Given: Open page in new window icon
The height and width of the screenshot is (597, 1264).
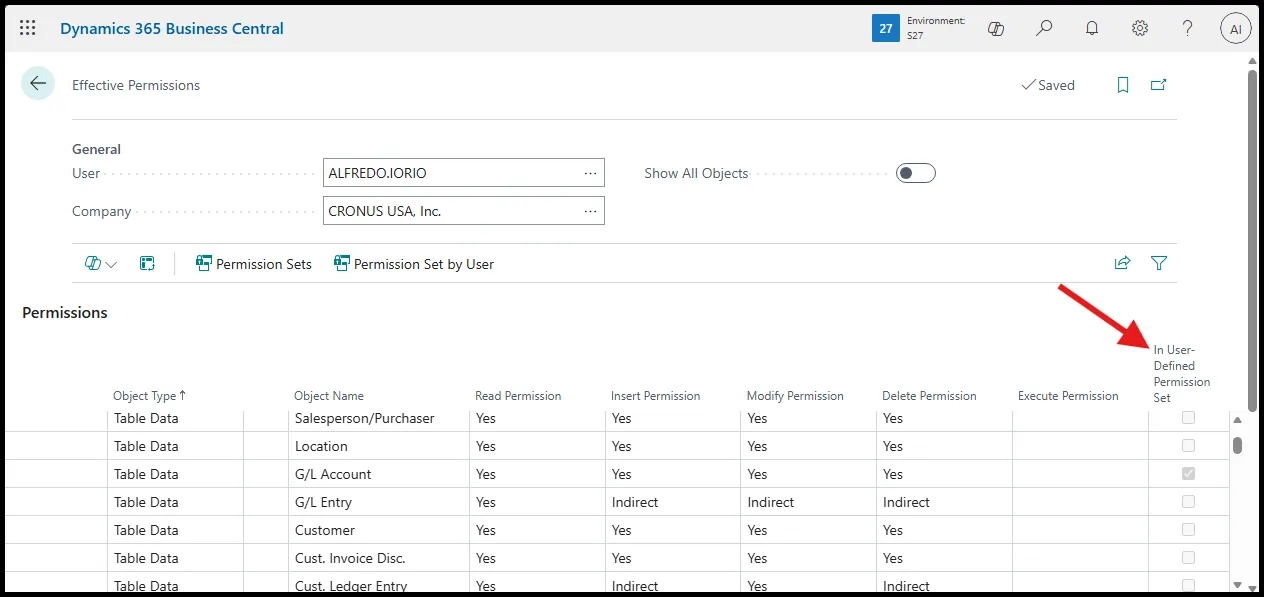Looking at the screenshot, I should [x=1159, y=85].
